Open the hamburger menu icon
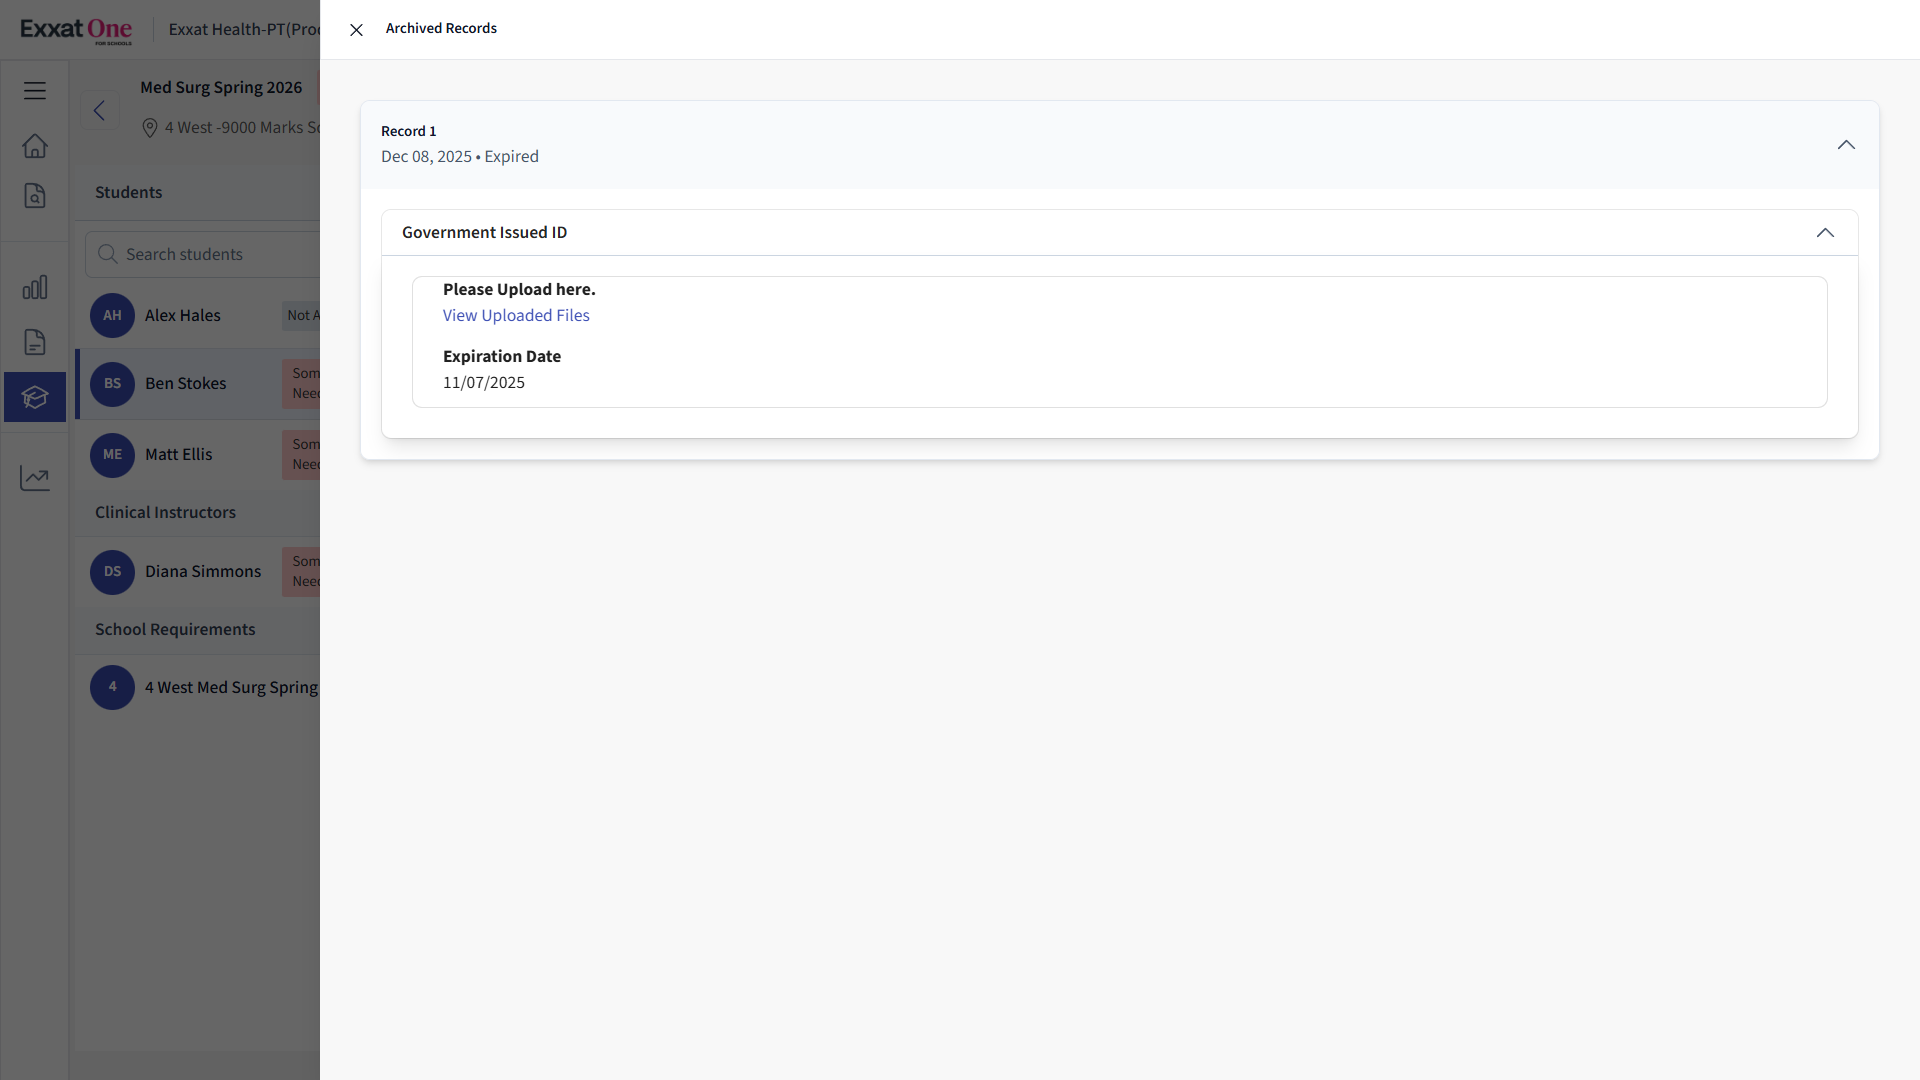The image size is (1920, 1080). point(35,91)
